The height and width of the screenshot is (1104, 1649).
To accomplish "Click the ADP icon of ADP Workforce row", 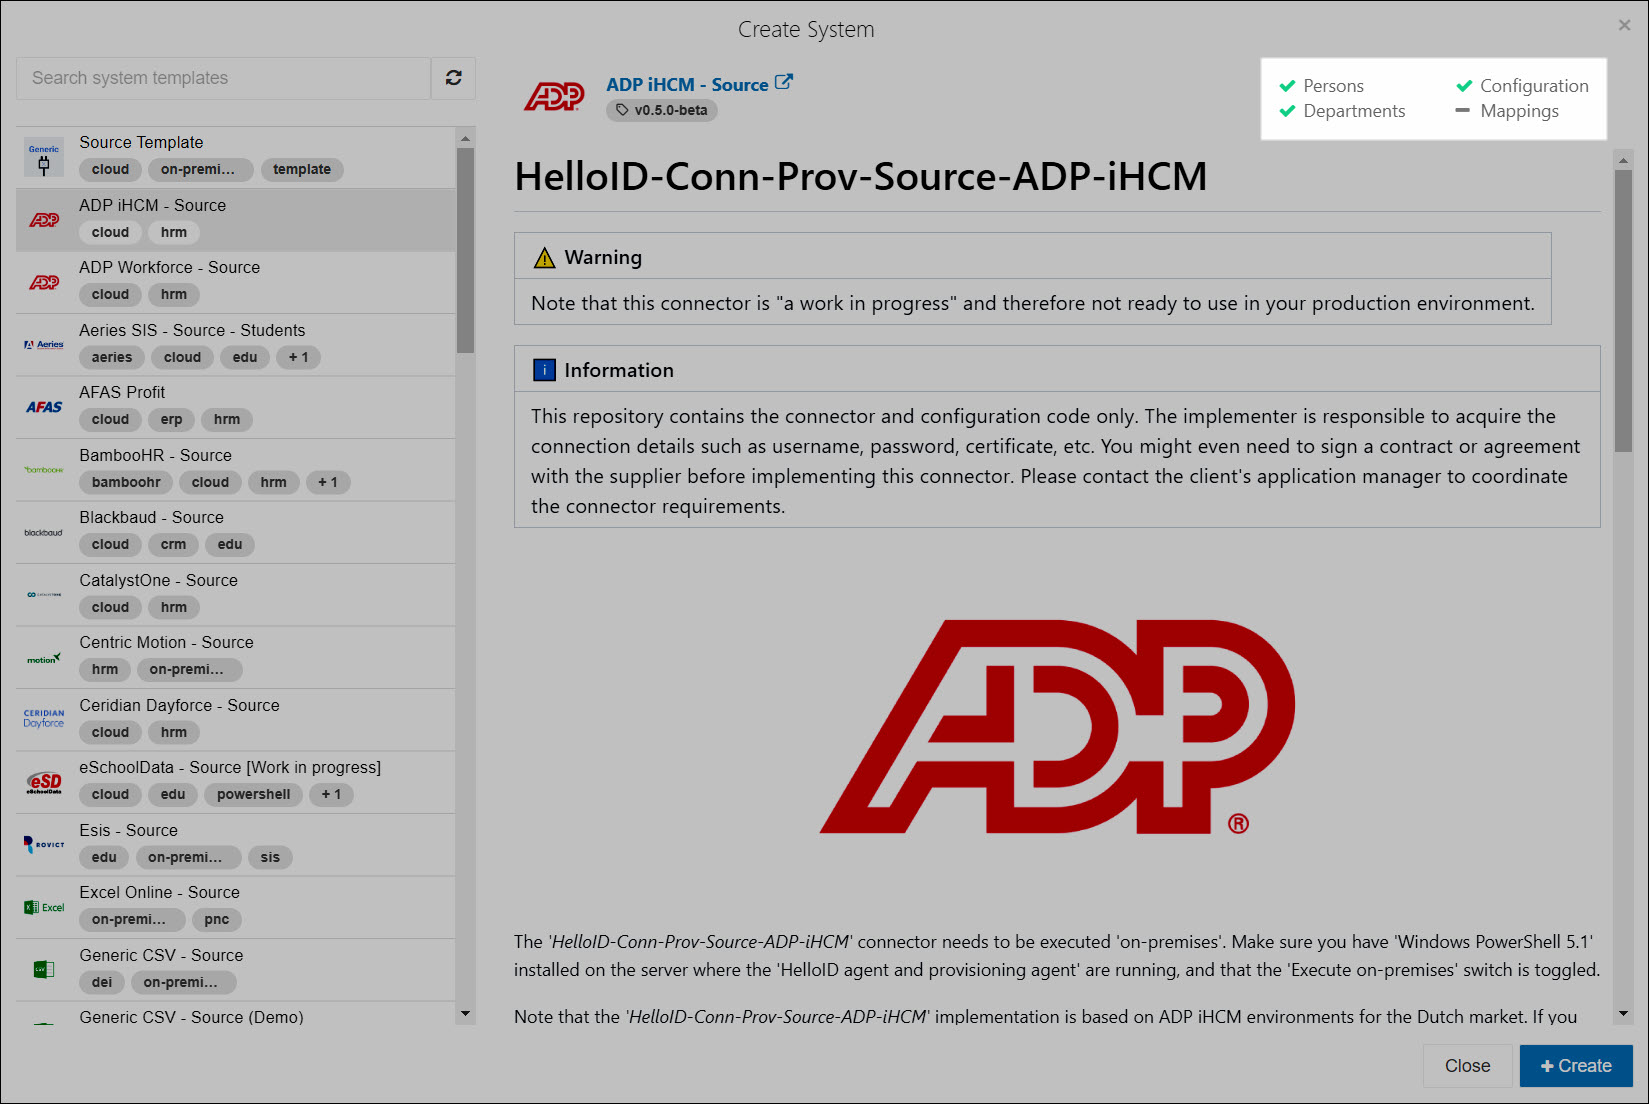I will click(44, 283).
